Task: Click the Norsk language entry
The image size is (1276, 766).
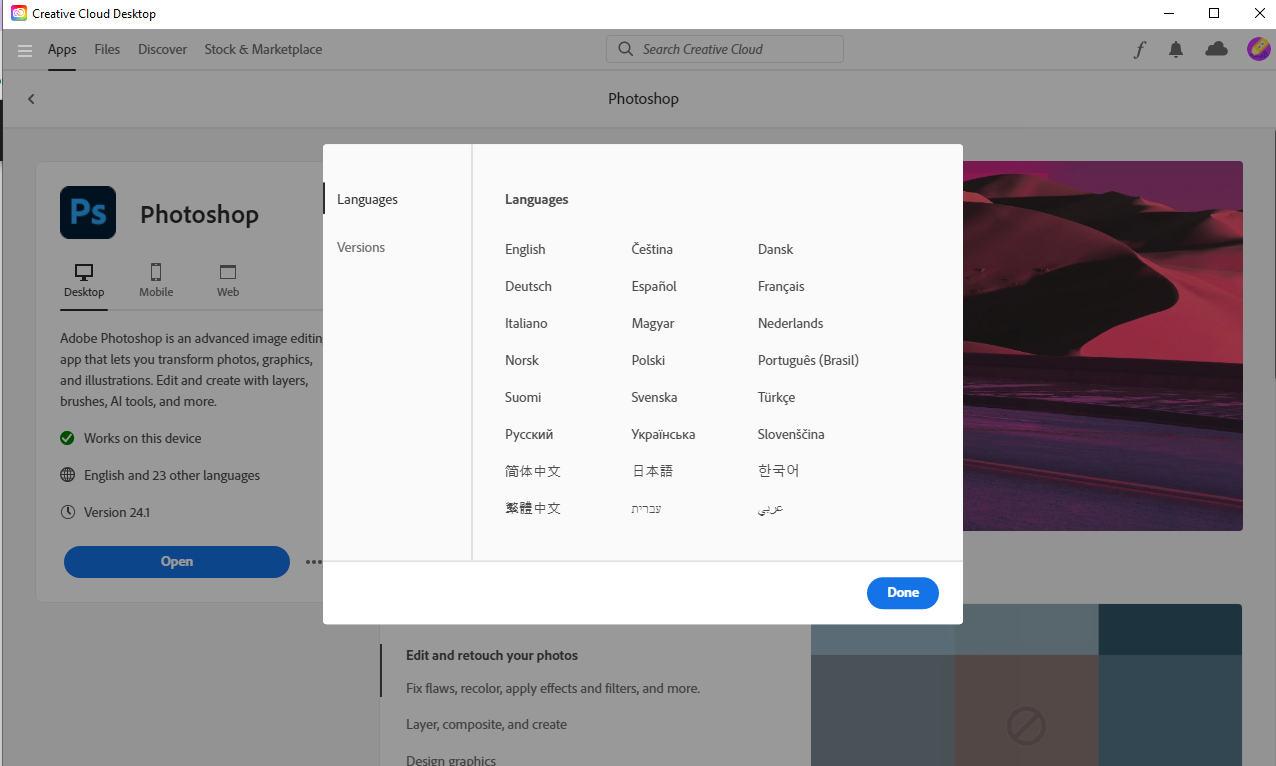Action: point(522,360)
